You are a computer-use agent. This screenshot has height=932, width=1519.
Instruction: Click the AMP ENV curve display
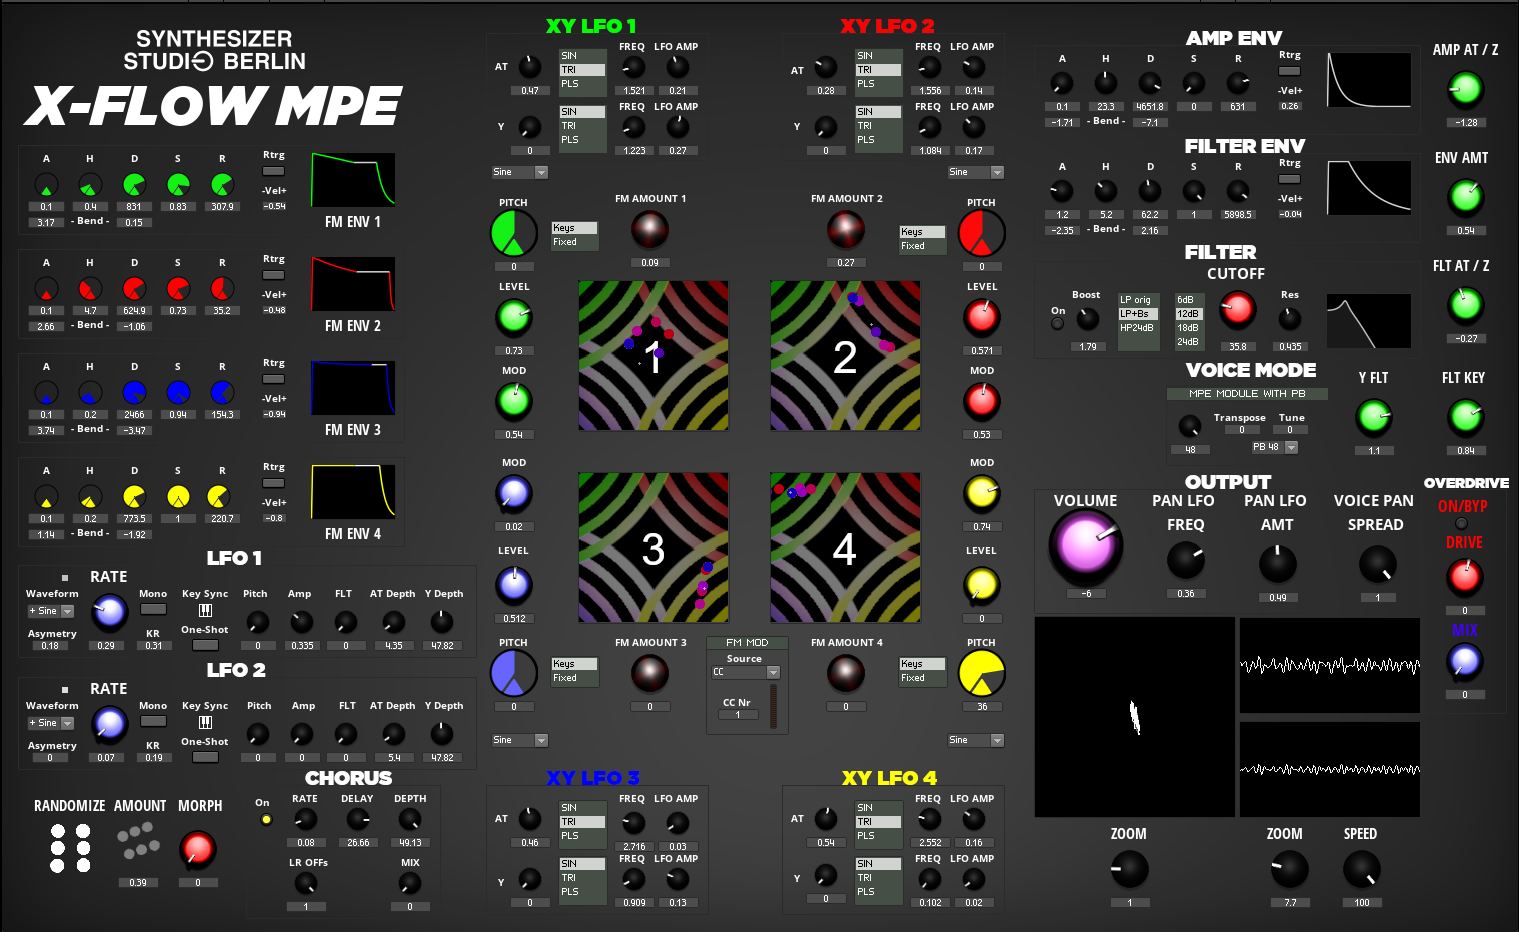point(1369,80)
